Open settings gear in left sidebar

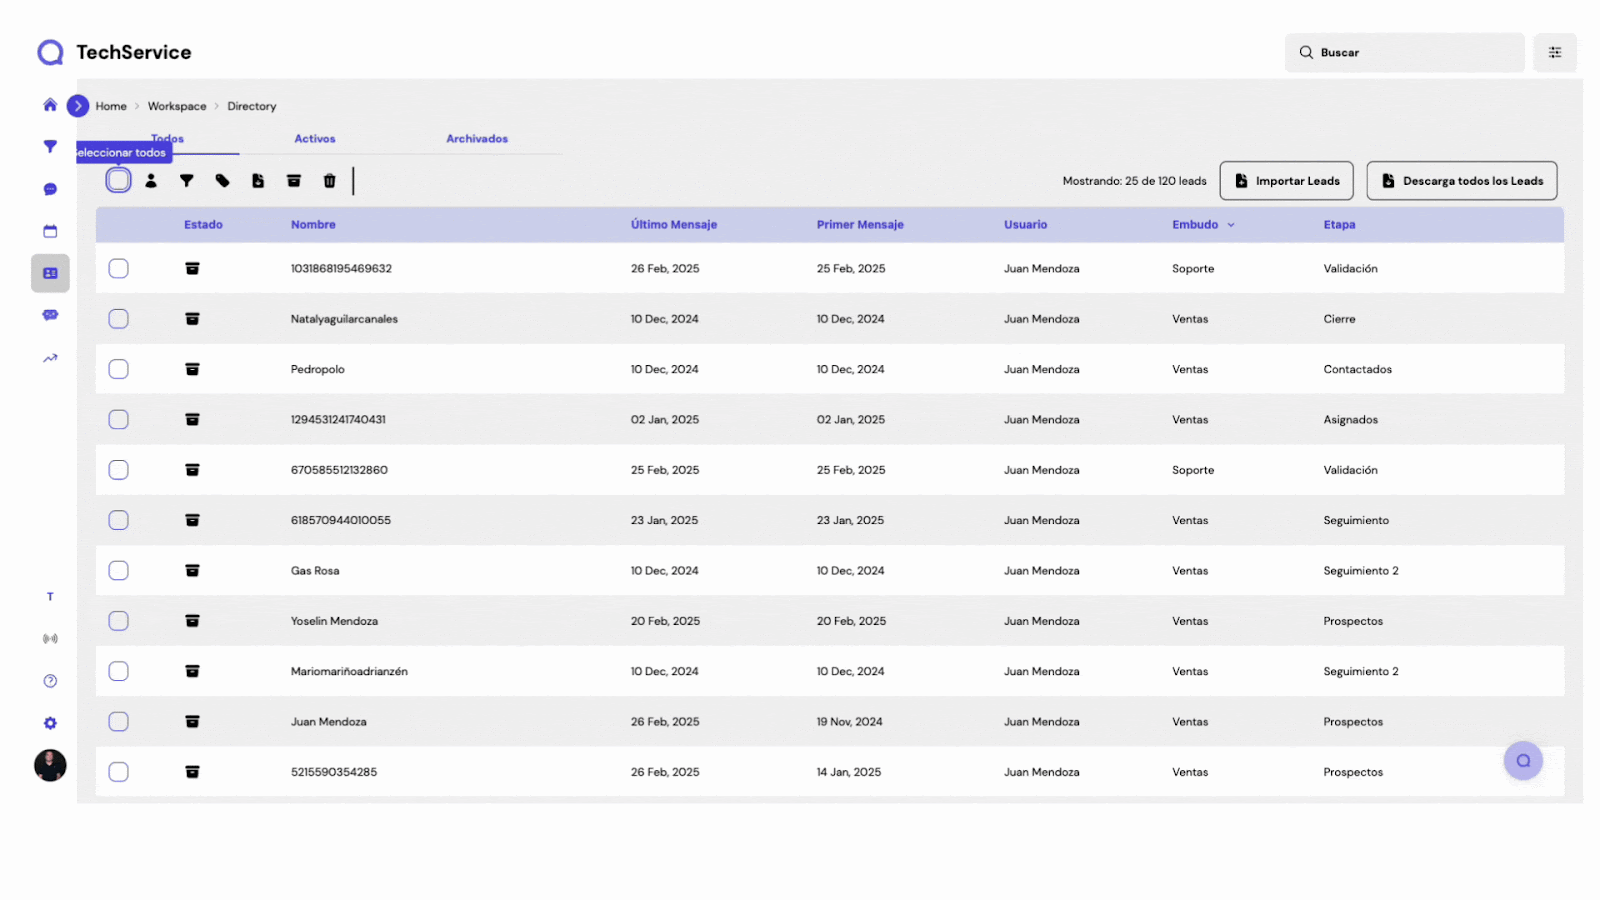50,723
